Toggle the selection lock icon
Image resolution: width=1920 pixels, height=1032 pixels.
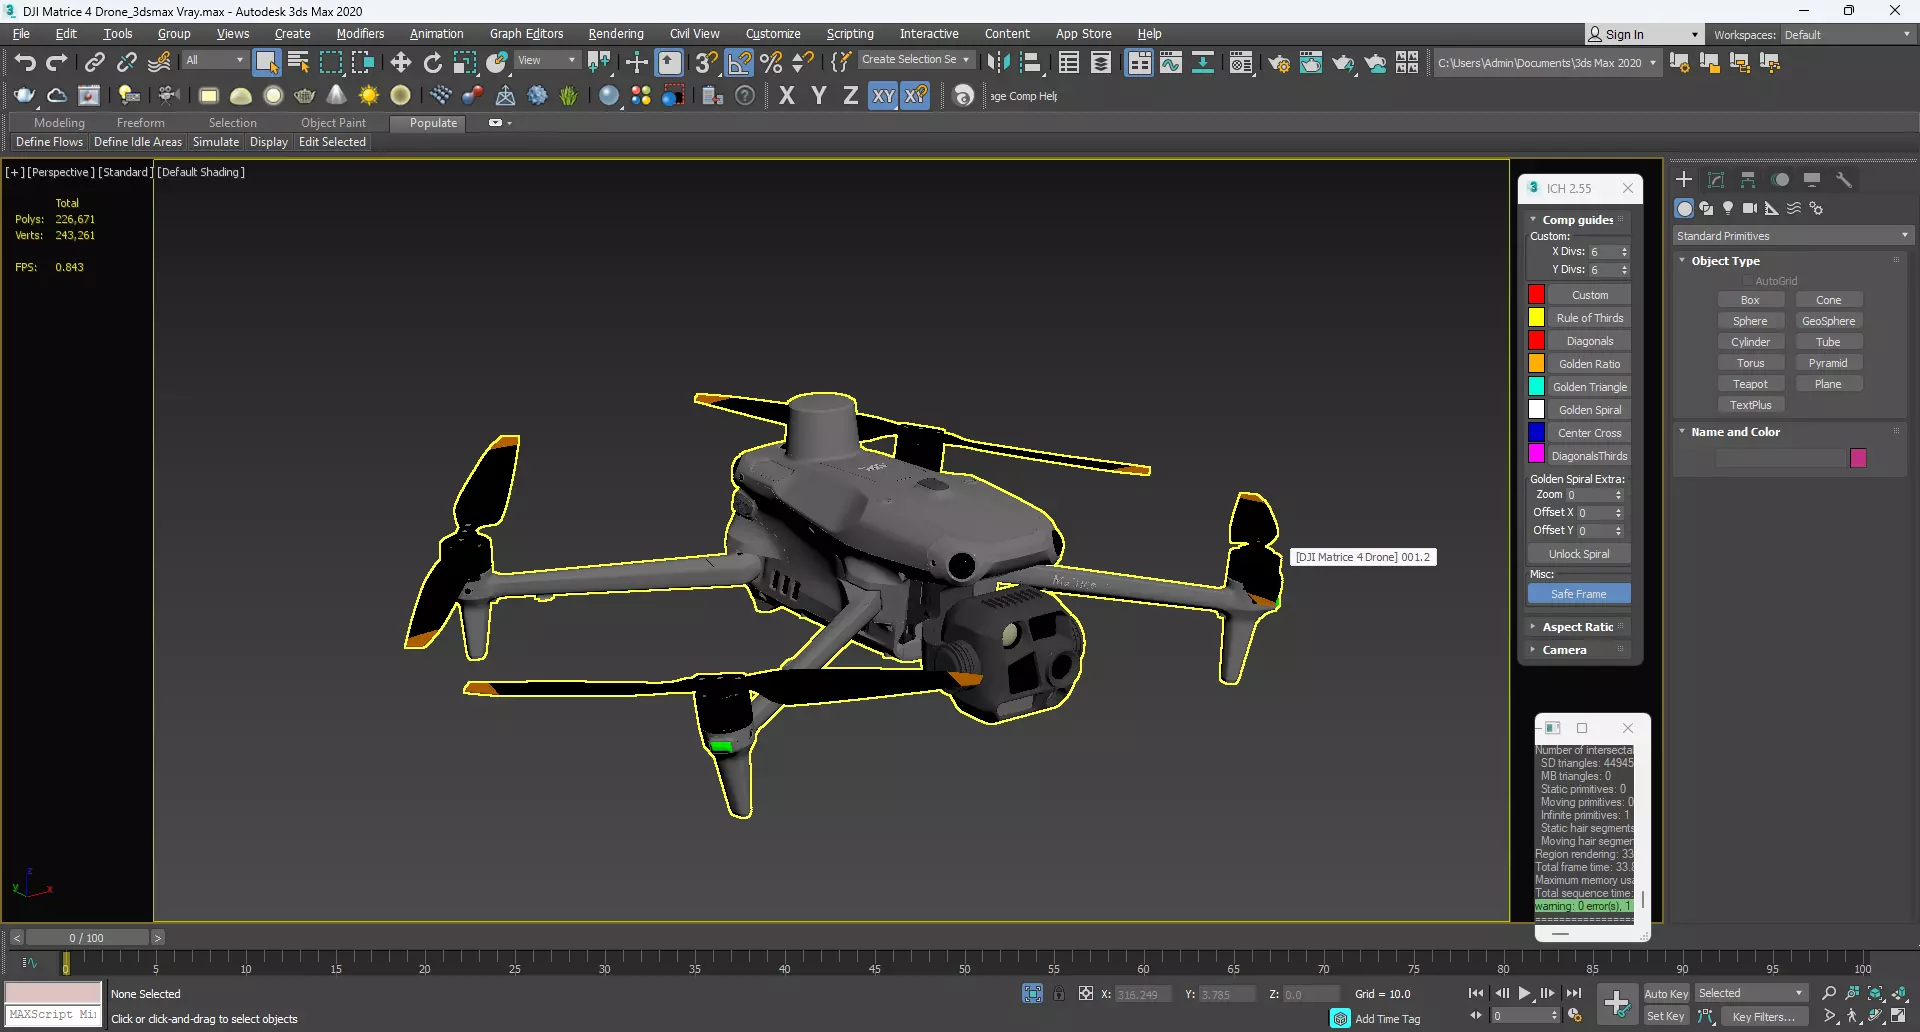click(1059, 993)
